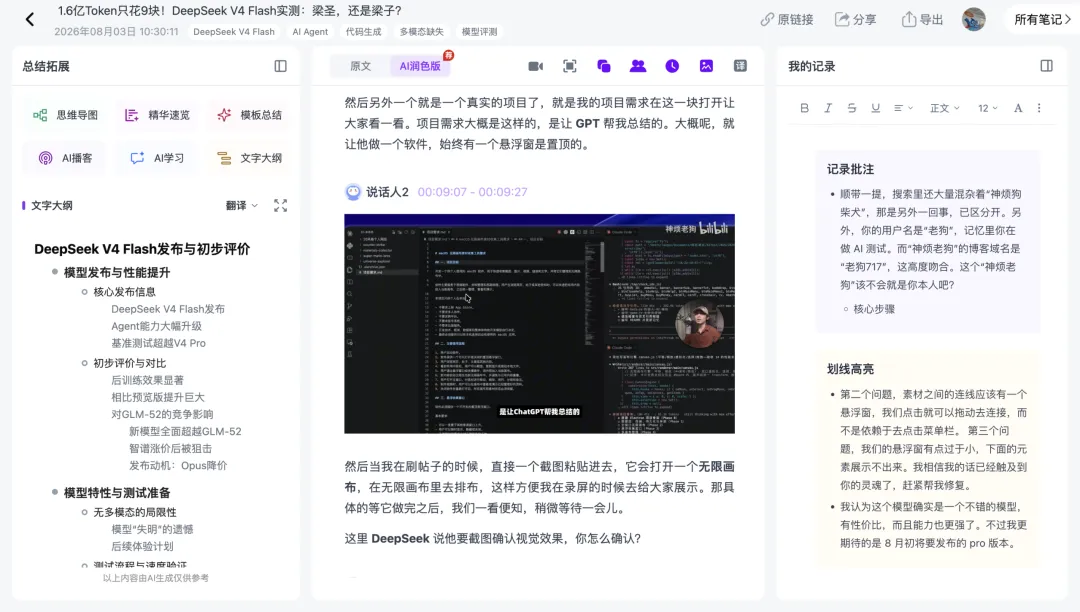1080x612 pixels.
Task: Click the 记录批注 note card heading
Action: coord(850,169)
